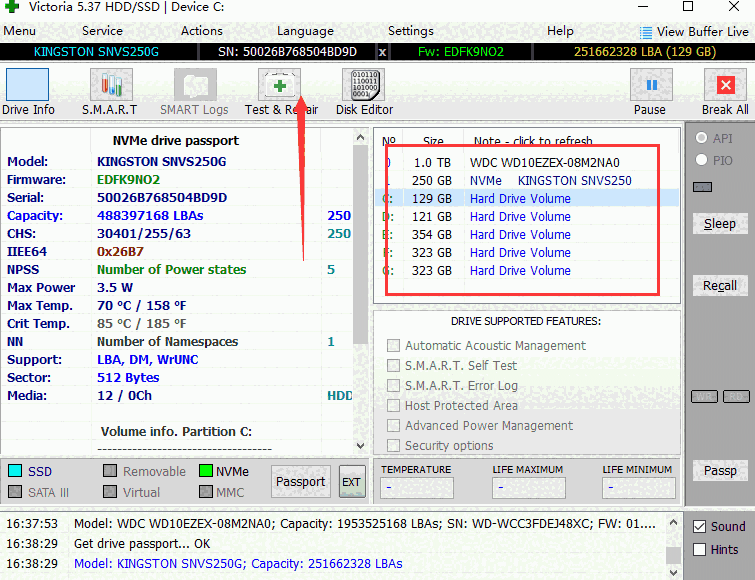
Task: Open the Menu menu
Action: click(19, 31)
